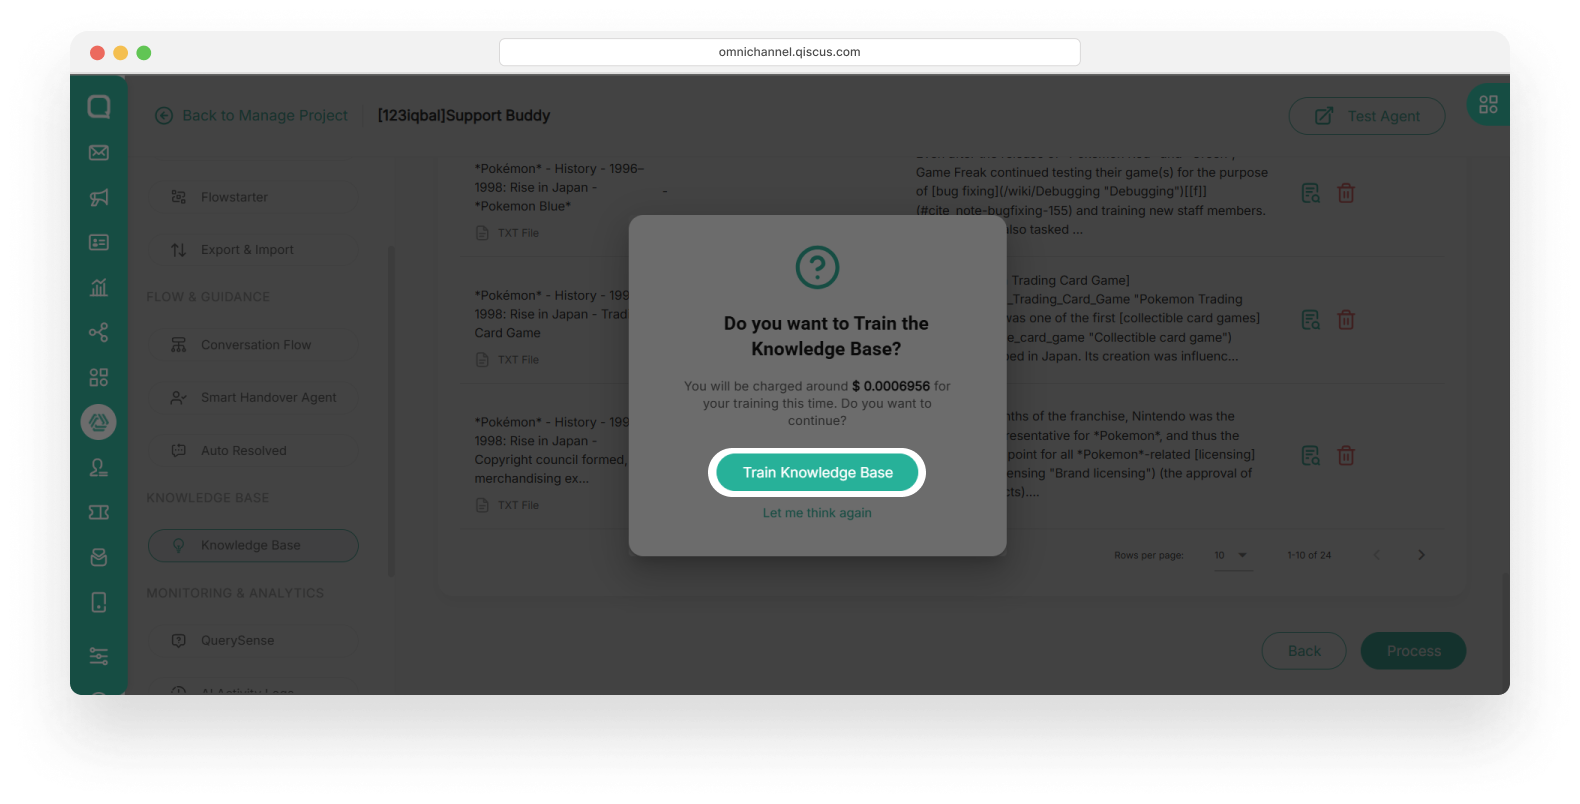Open QuerySense in the side menu

253,640
